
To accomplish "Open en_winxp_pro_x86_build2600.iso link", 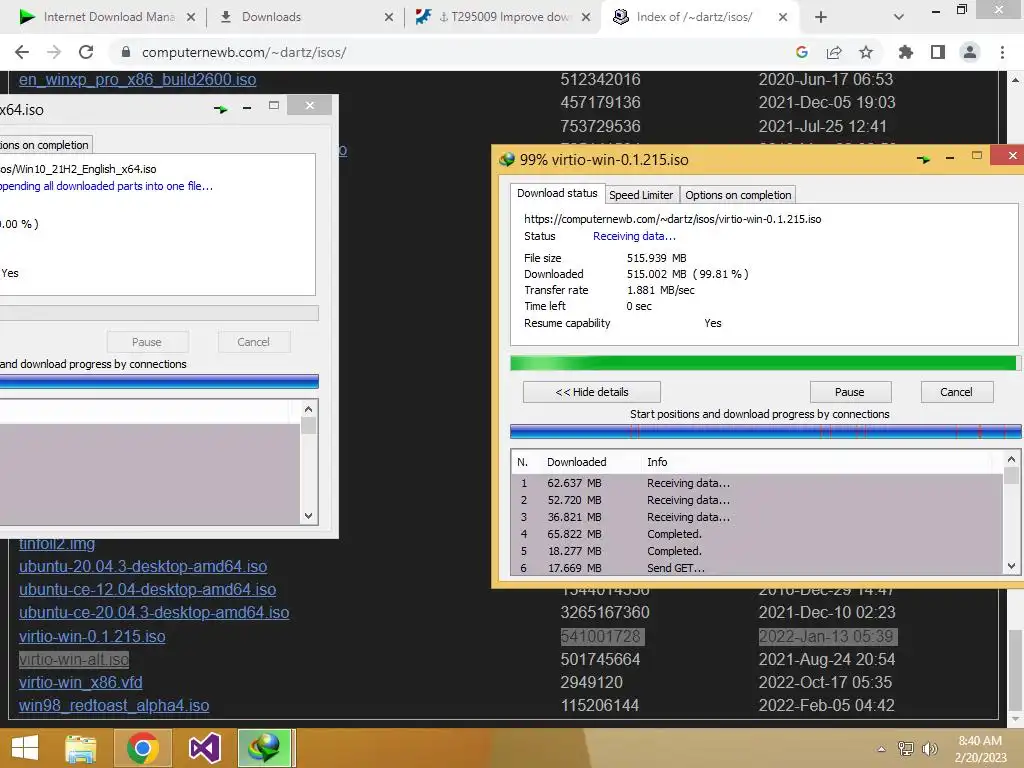I will [137, 80].
